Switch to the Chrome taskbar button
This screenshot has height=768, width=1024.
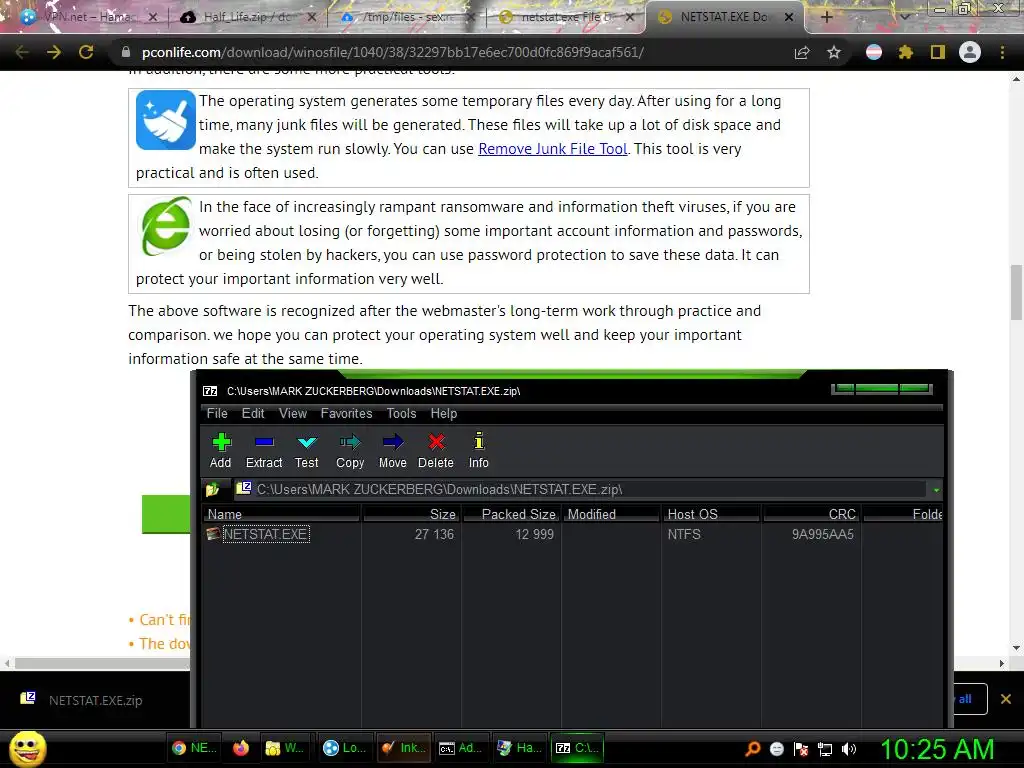[x=194, y=748]
